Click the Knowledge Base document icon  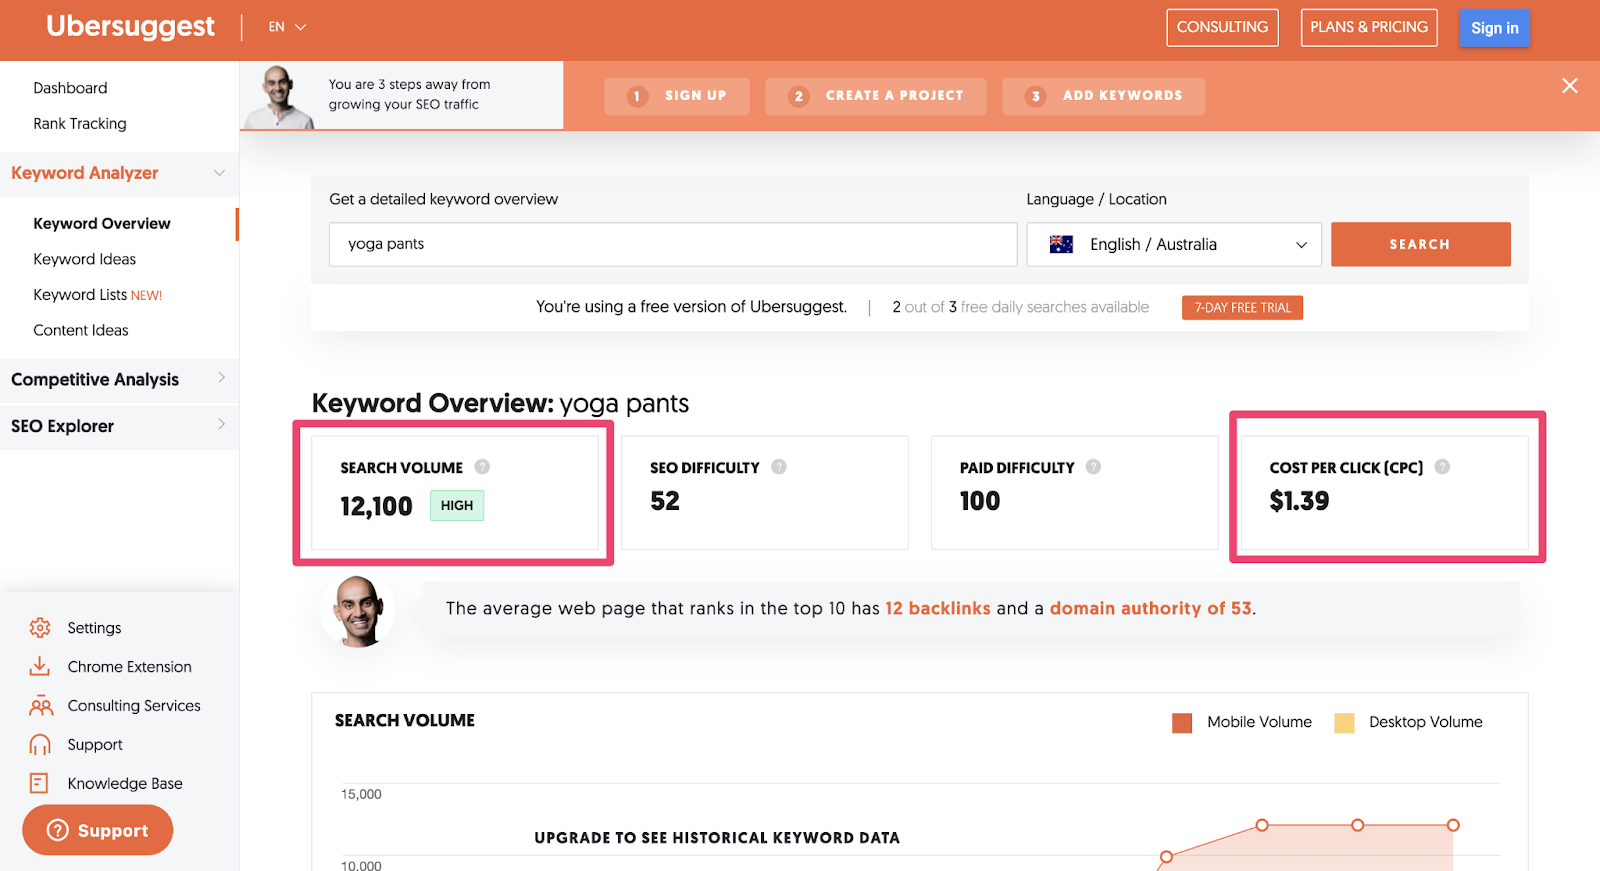point(39,783)
